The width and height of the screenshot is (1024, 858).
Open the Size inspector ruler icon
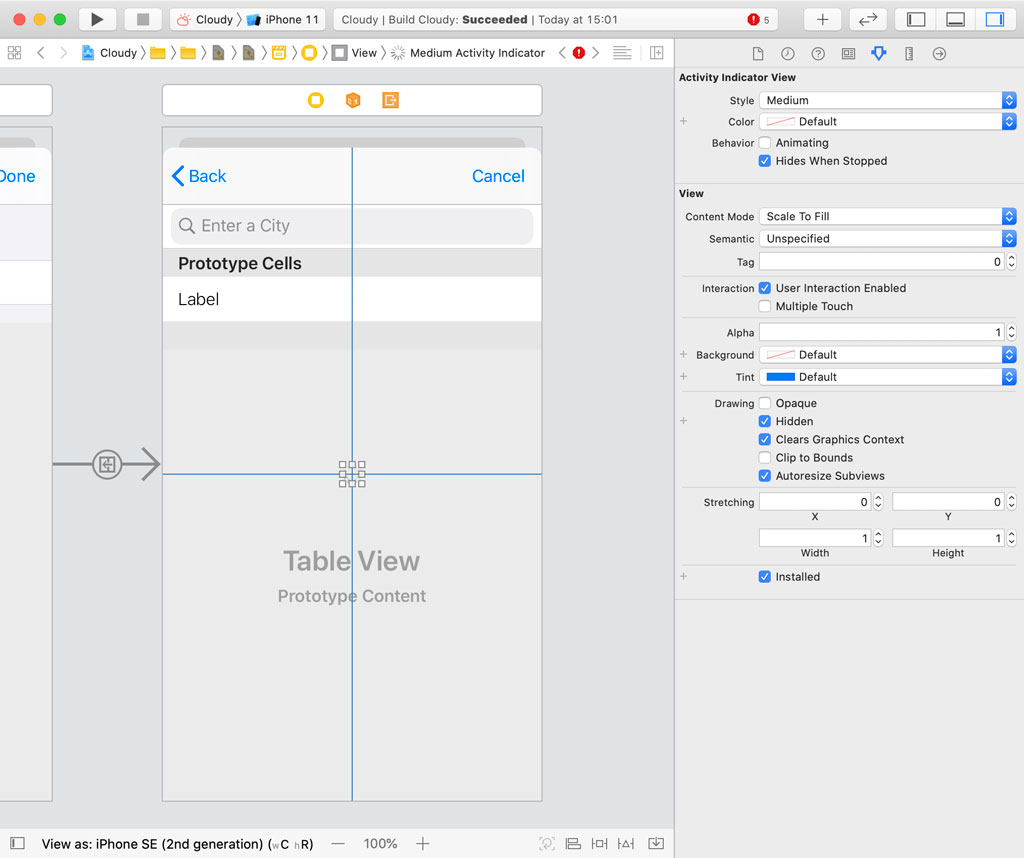coord(908,53)
